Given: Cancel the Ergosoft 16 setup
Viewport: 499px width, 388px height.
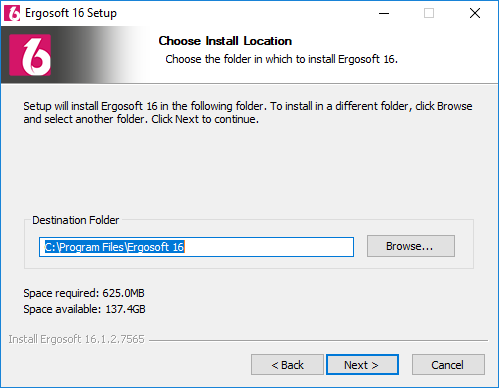Looking at the screenshot, I should pyautogui.click(x=448, y=364).
